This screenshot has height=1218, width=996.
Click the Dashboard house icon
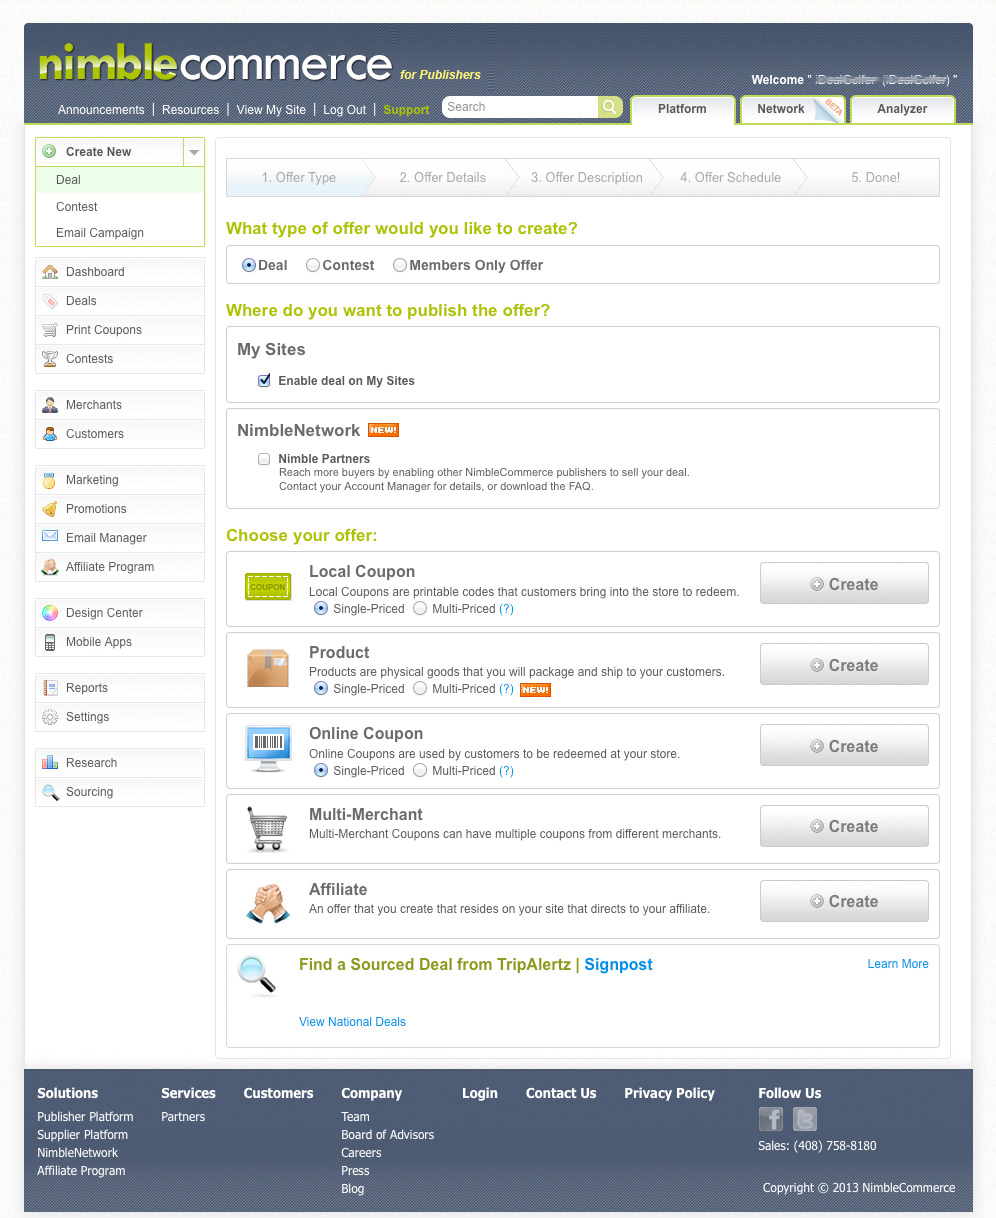click(50, 272)
